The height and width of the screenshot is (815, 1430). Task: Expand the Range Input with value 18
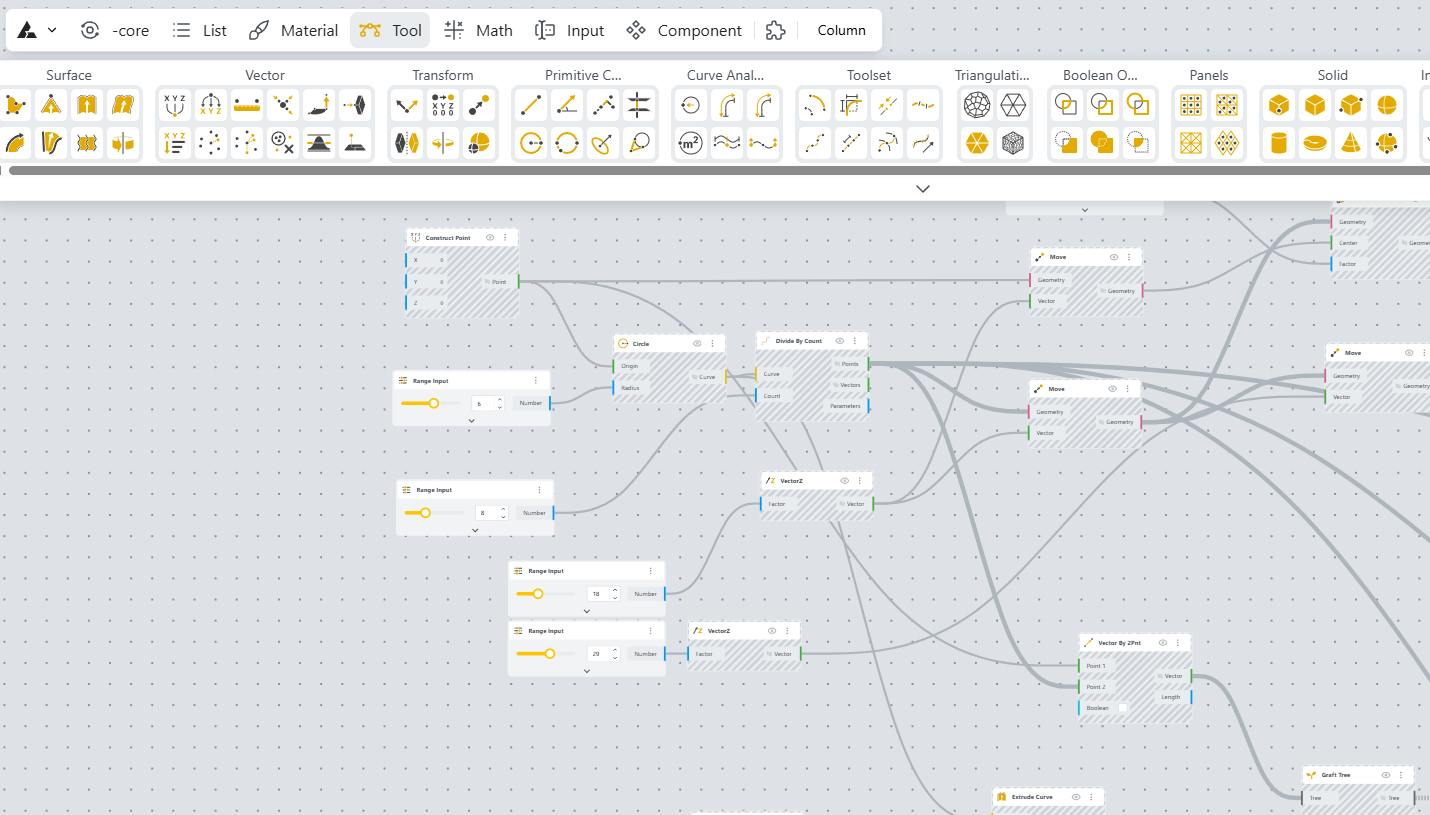point(587,610)
